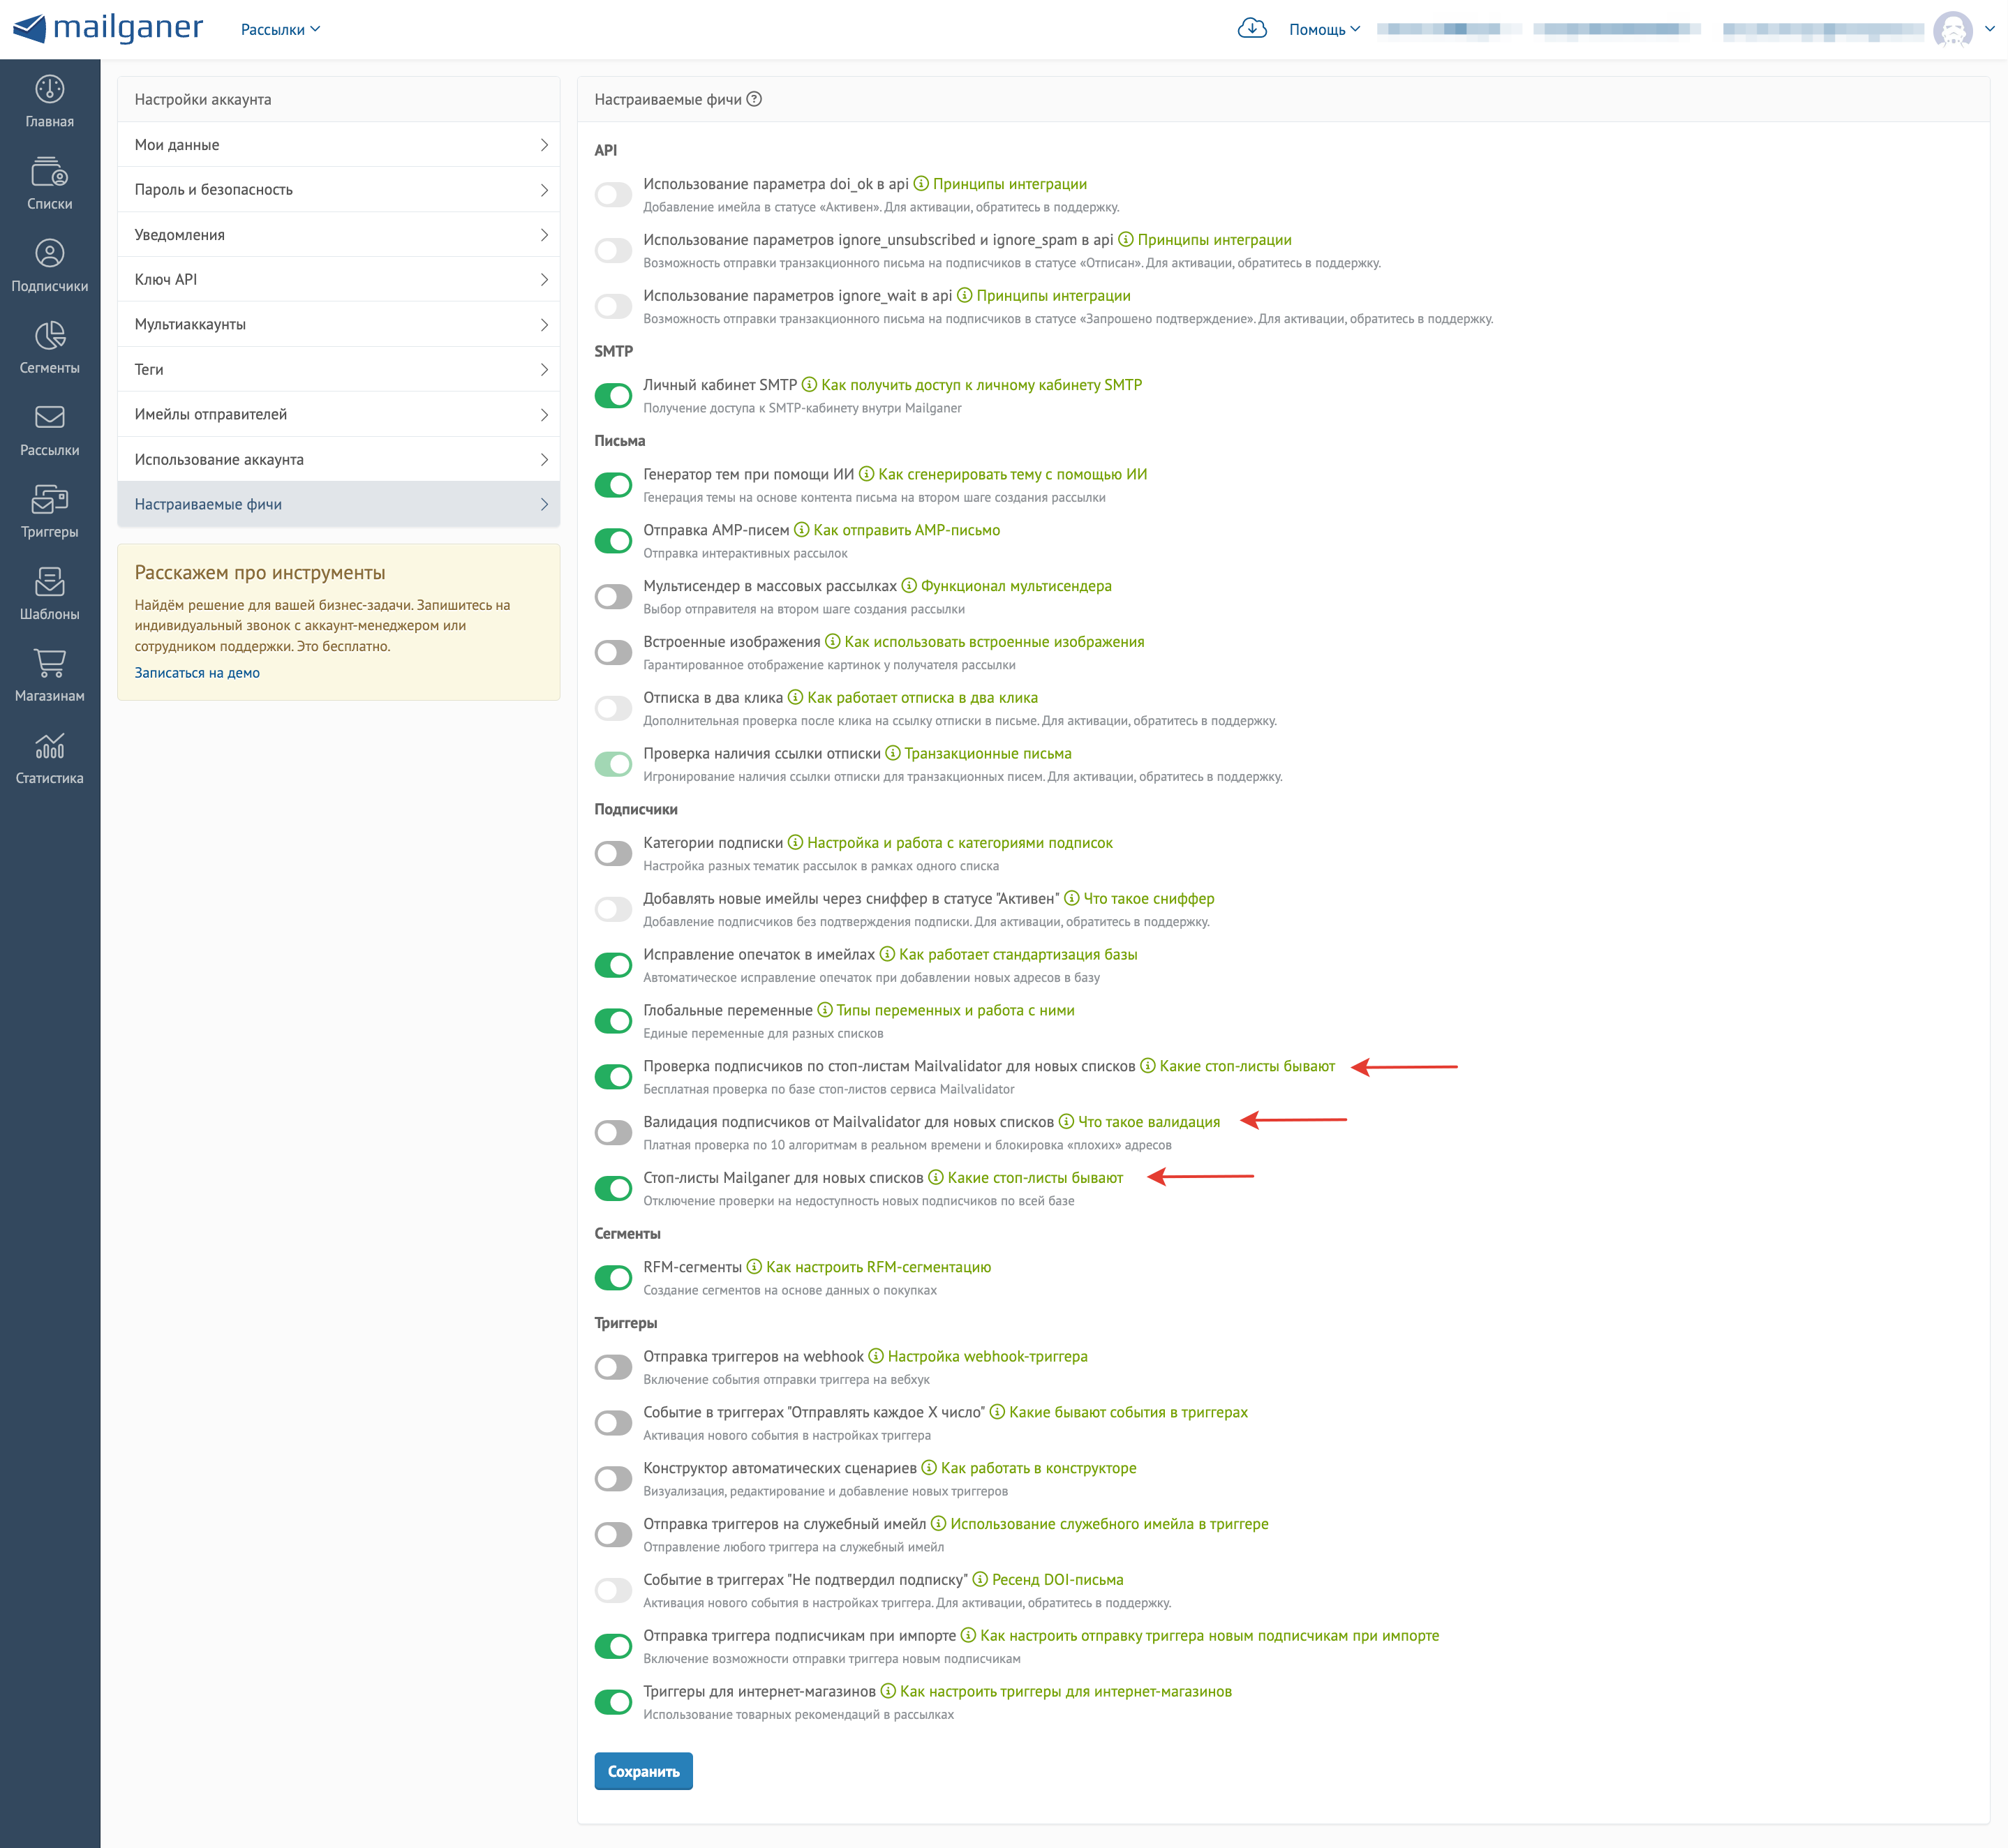
Task: Go to Сегменты via sidebar icon
Action: (x=49, y=336)
